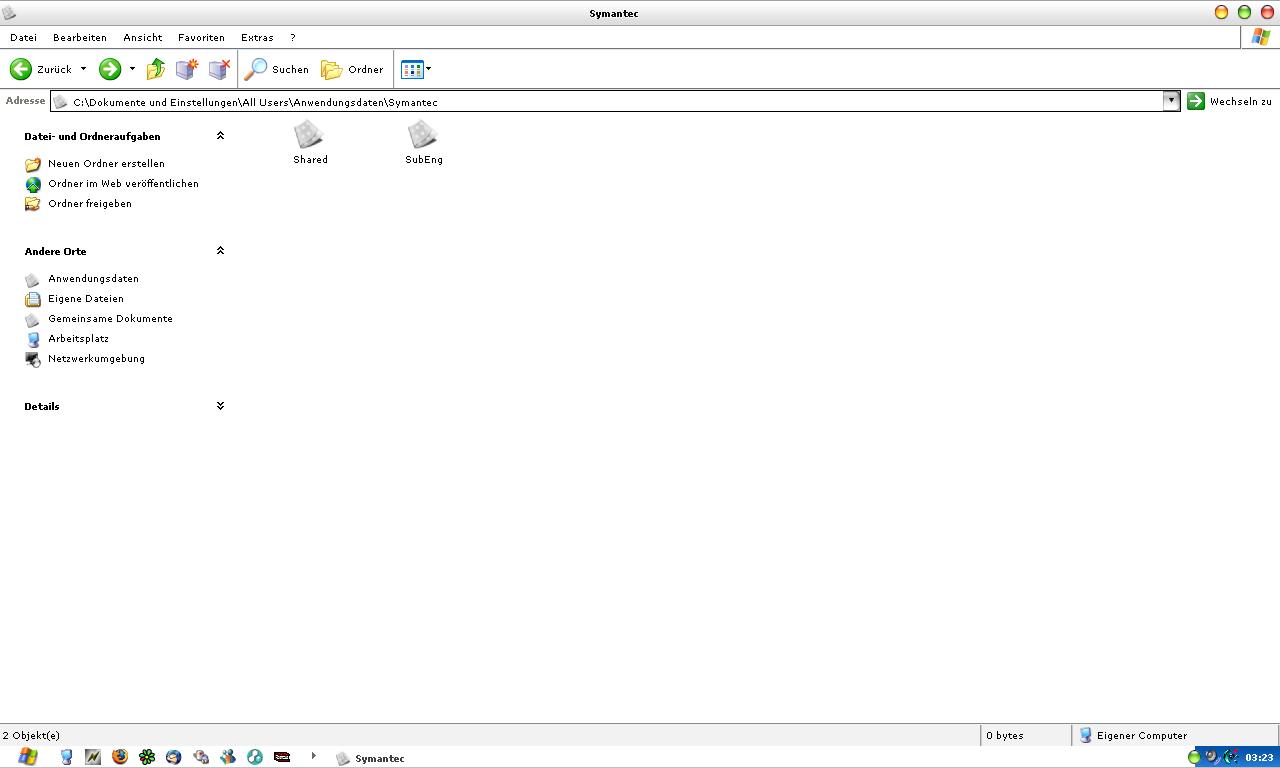The image size is (1280, 768).
Task: Open the Bearbeiten menu
Action: (x=80, y=37)
